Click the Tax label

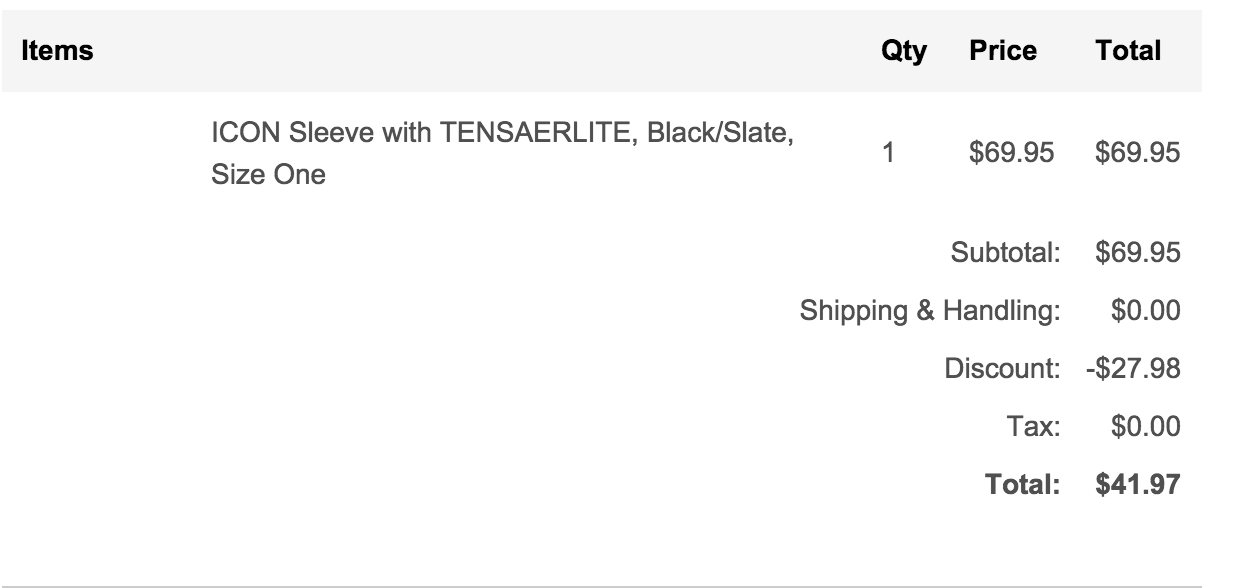[1033, 428]
